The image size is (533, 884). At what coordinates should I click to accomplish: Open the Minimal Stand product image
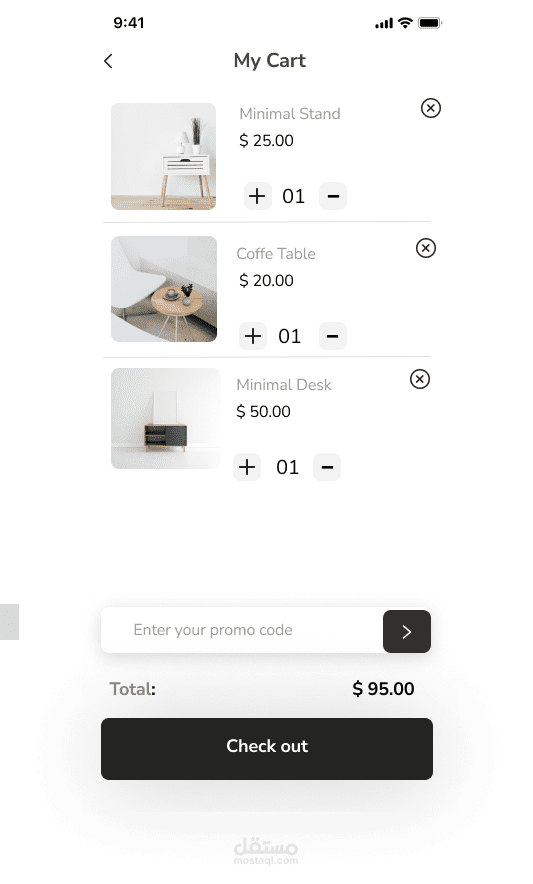(x=164, y=156)
